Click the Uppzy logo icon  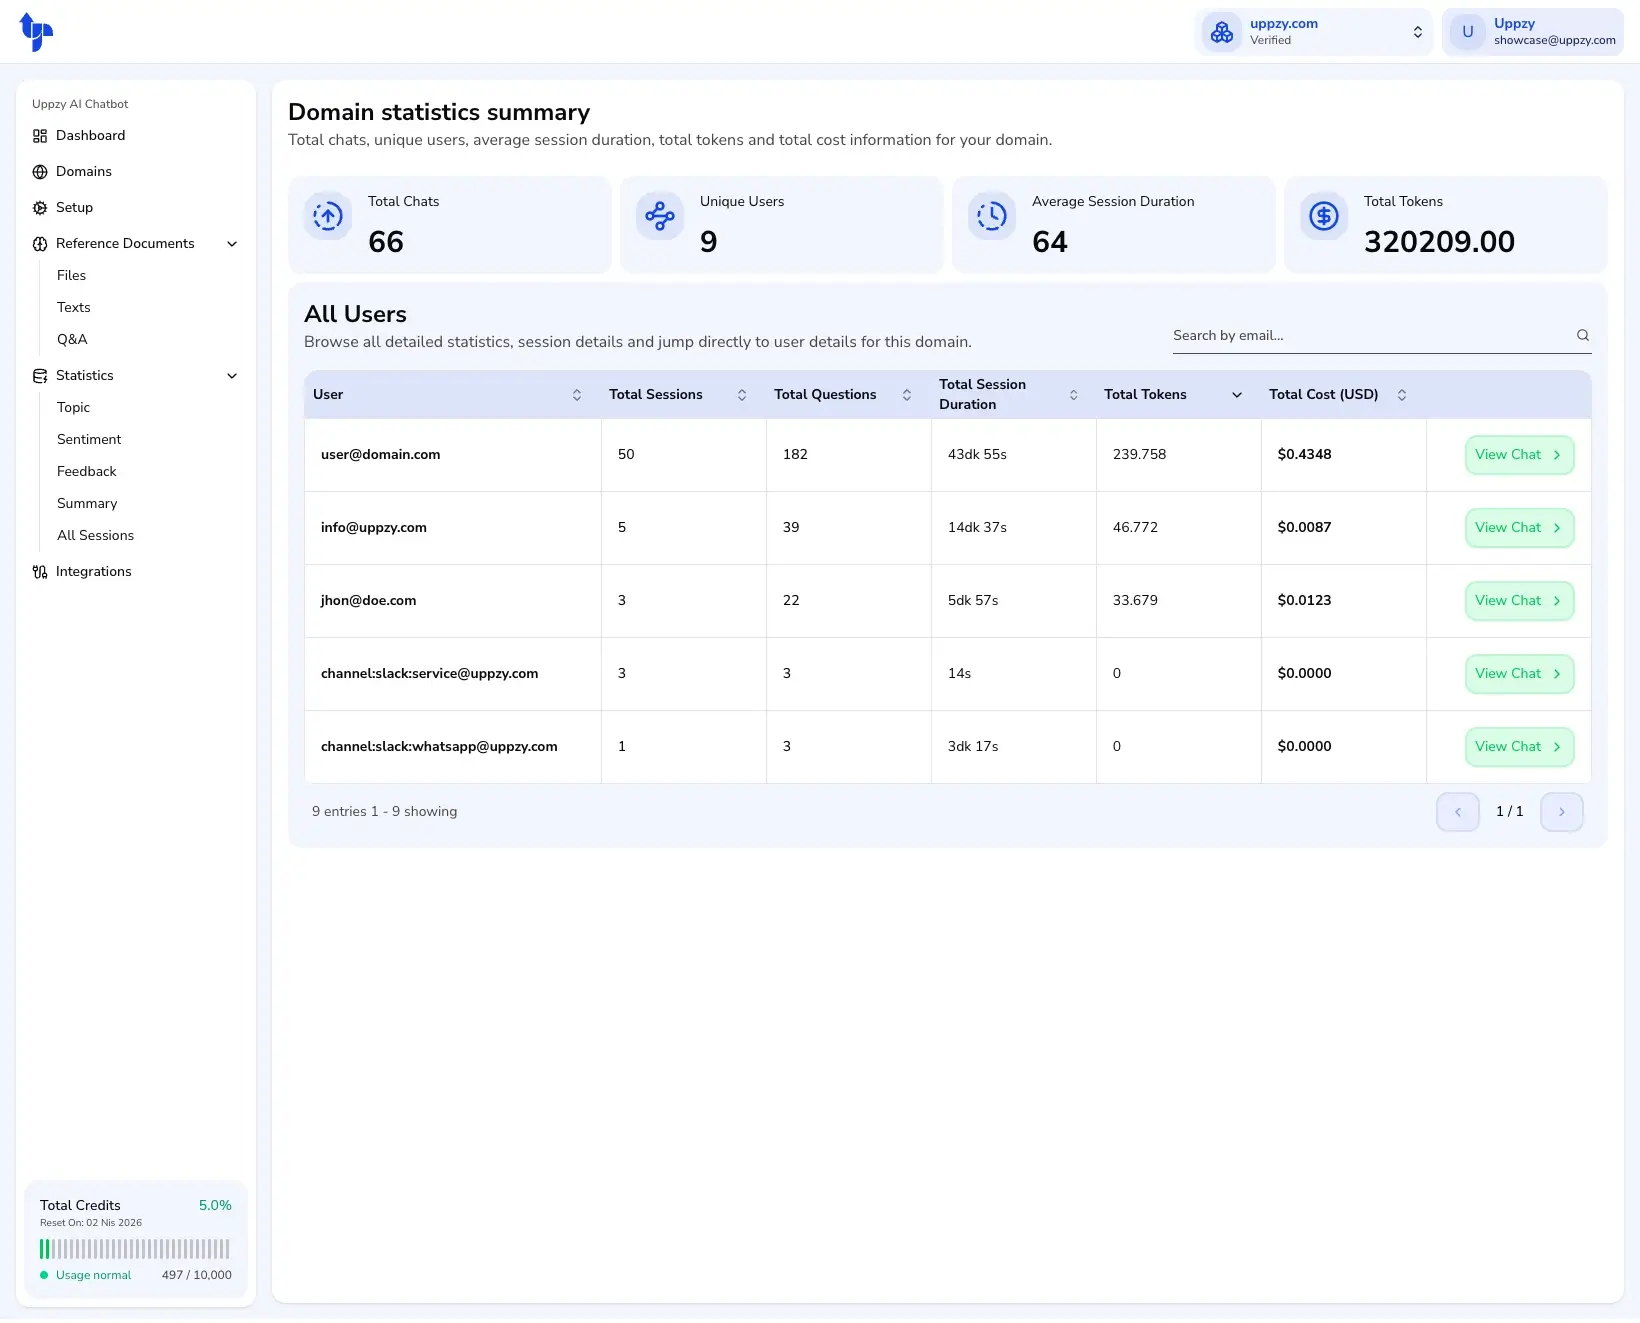tap(36, 32)
